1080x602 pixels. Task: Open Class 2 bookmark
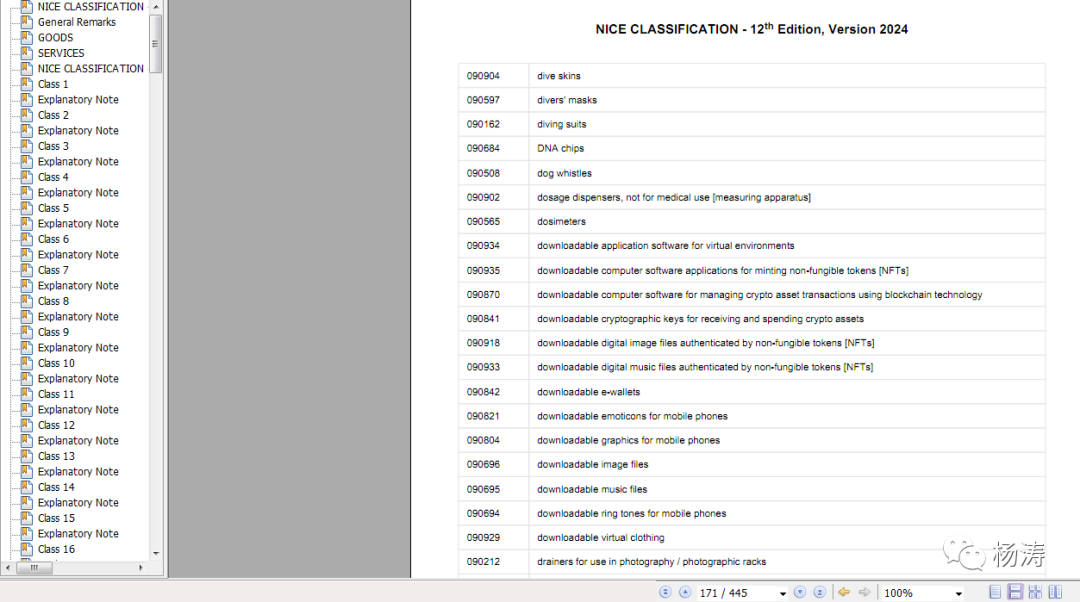pyautogui.click(x=53, y=115)
